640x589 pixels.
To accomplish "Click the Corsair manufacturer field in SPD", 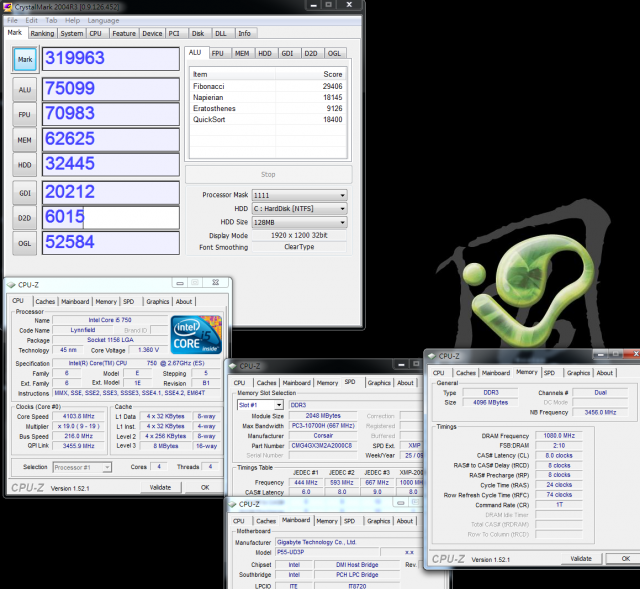I will pos(323,436).
